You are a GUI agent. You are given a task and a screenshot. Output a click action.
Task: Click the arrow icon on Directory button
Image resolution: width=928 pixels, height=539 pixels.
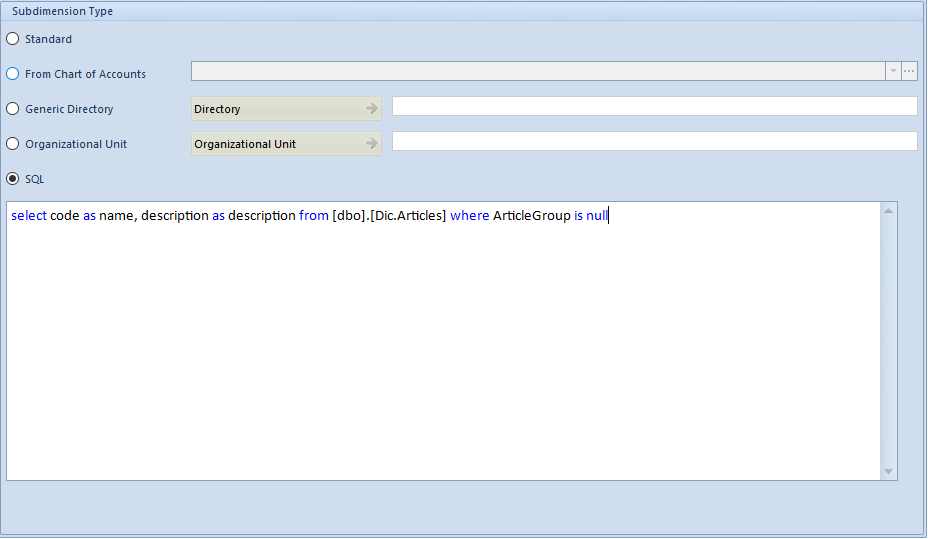tap(372, 108)
